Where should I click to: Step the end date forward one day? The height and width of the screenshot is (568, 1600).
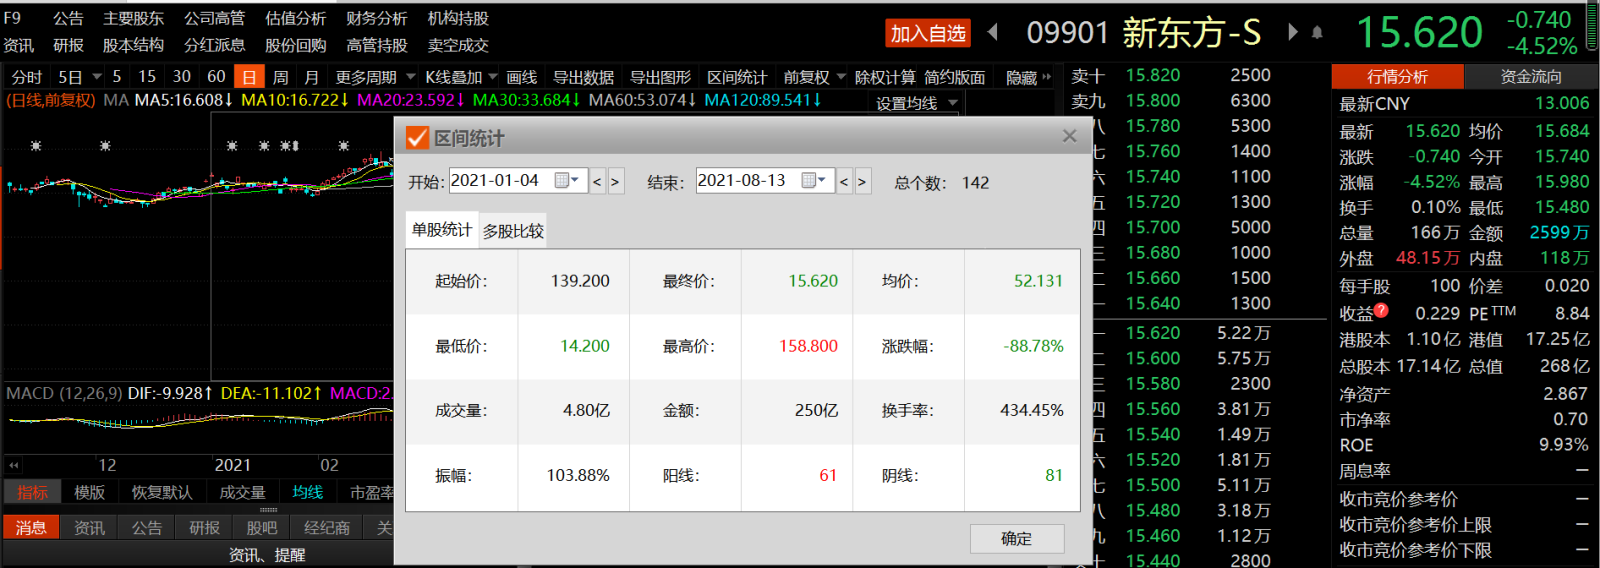[x=862, y=181]
